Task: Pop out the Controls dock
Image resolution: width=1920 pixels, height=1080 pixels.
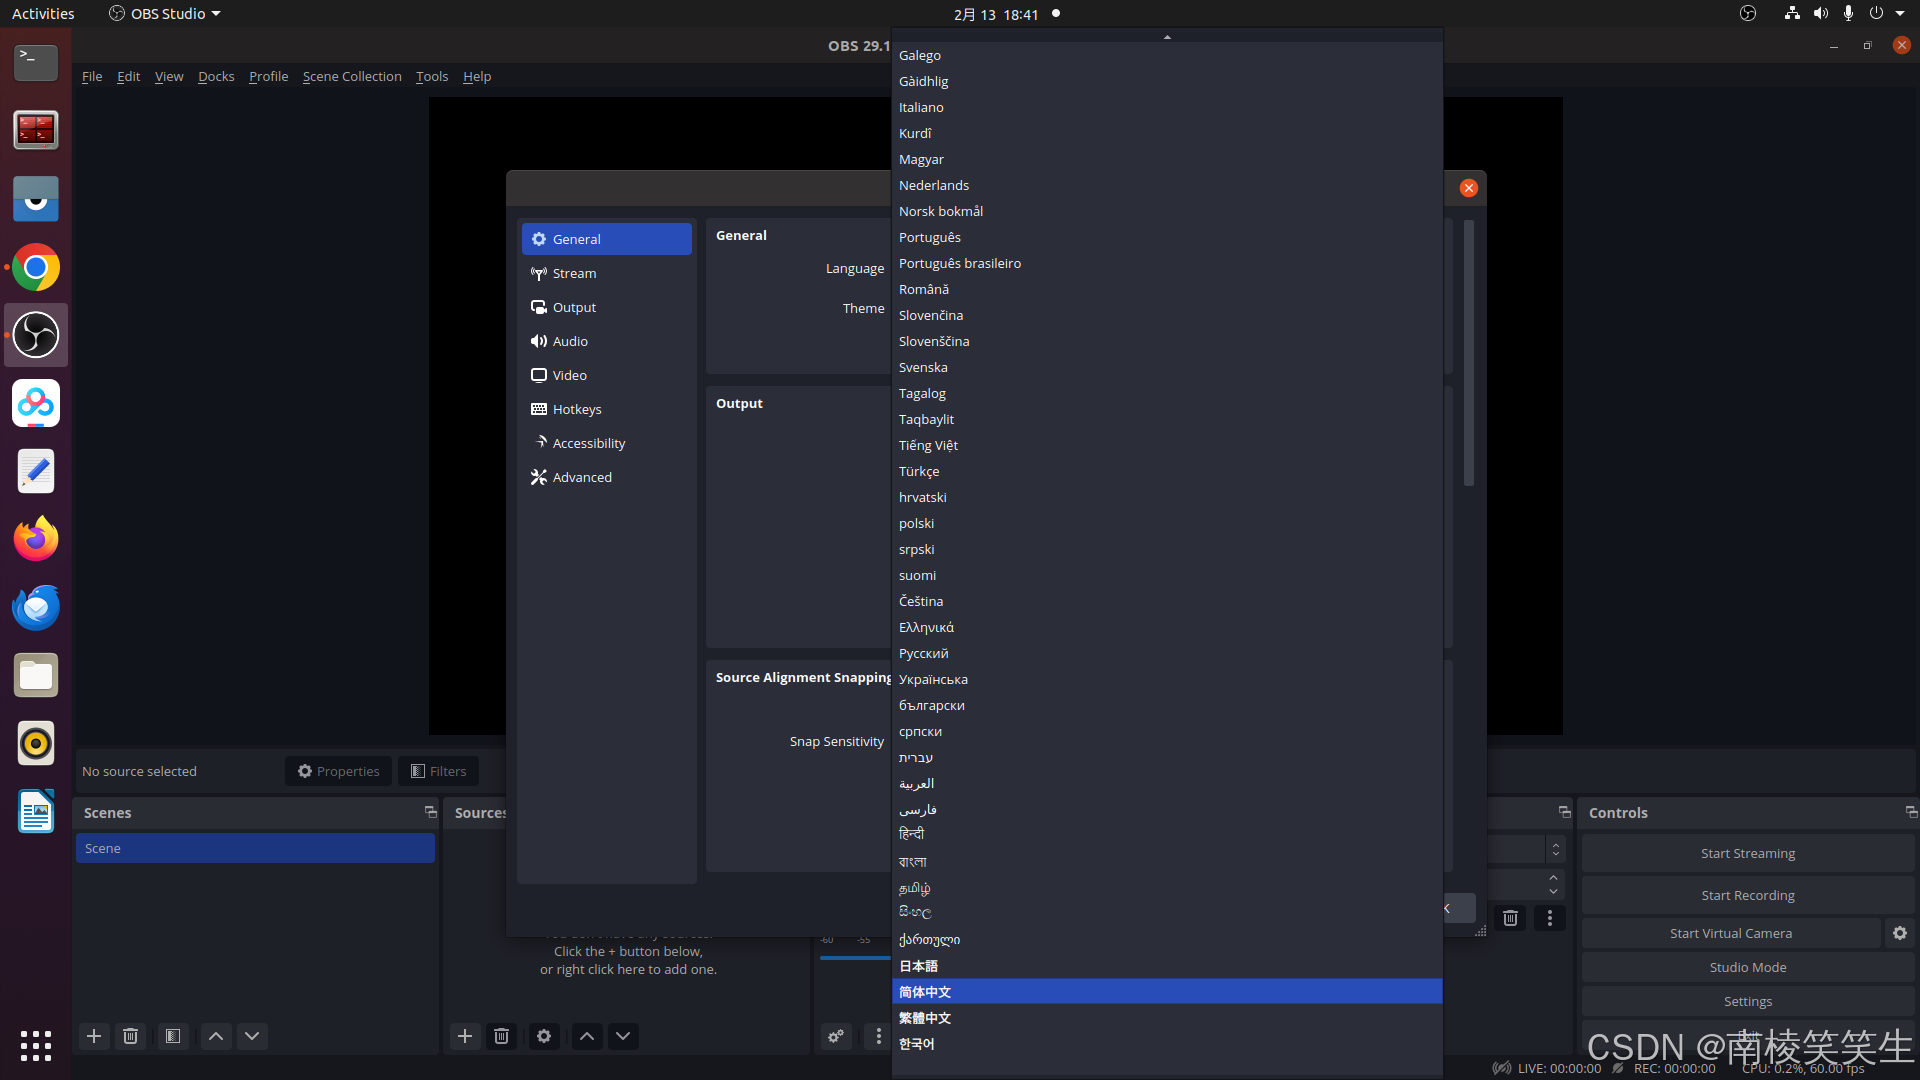Action: (x=1910, y=812)
